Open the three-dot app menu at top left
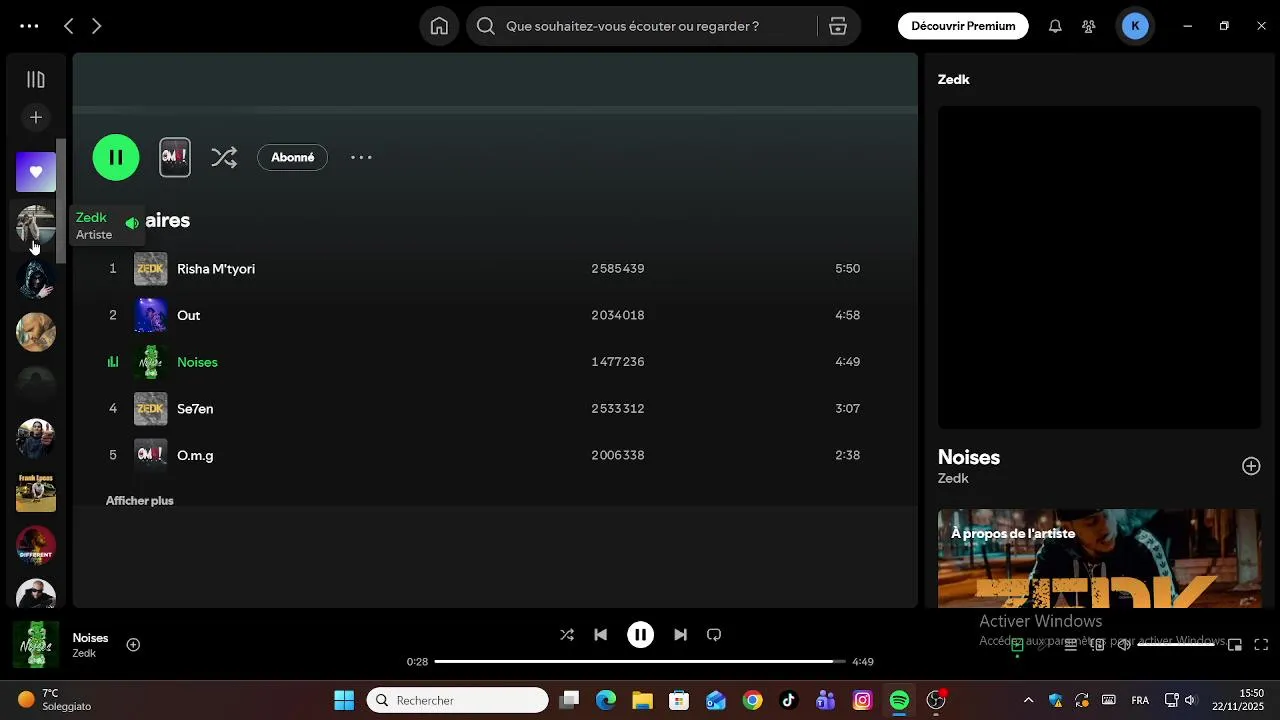 29,26
